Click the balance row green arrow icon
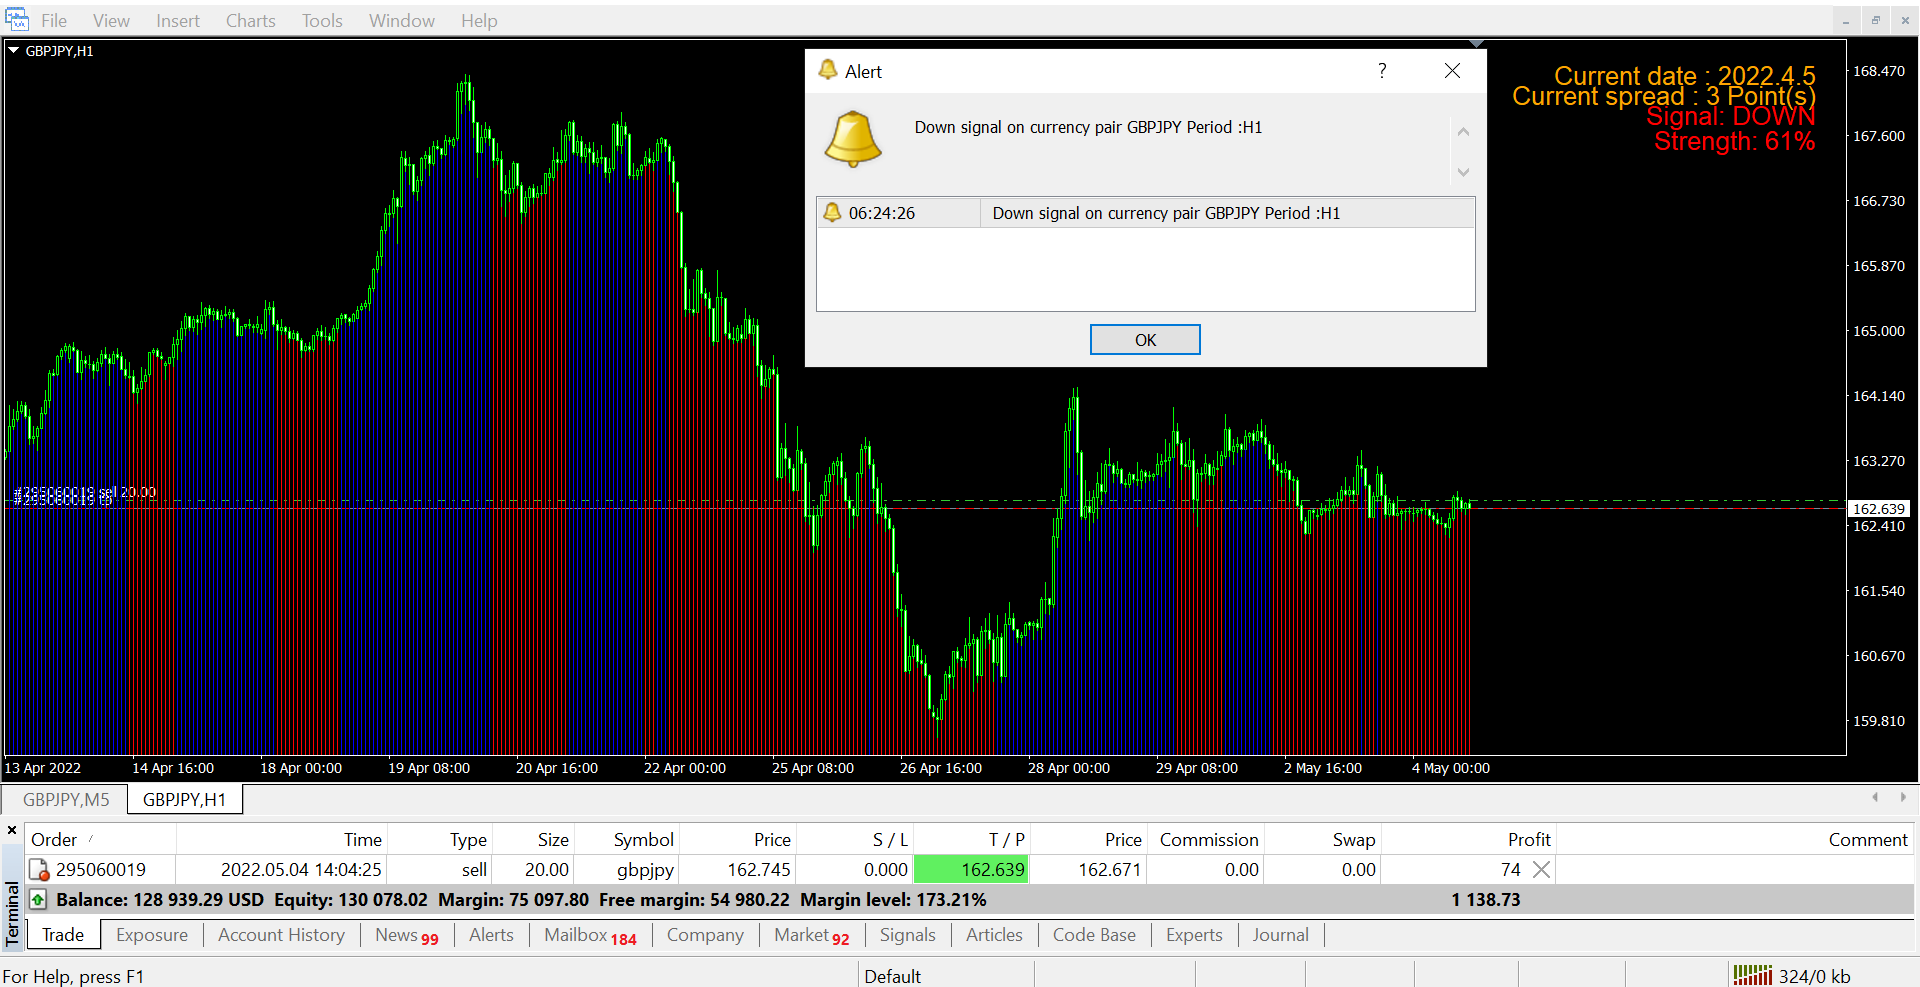The image size is (1920, 987). [x=38, y=900]
